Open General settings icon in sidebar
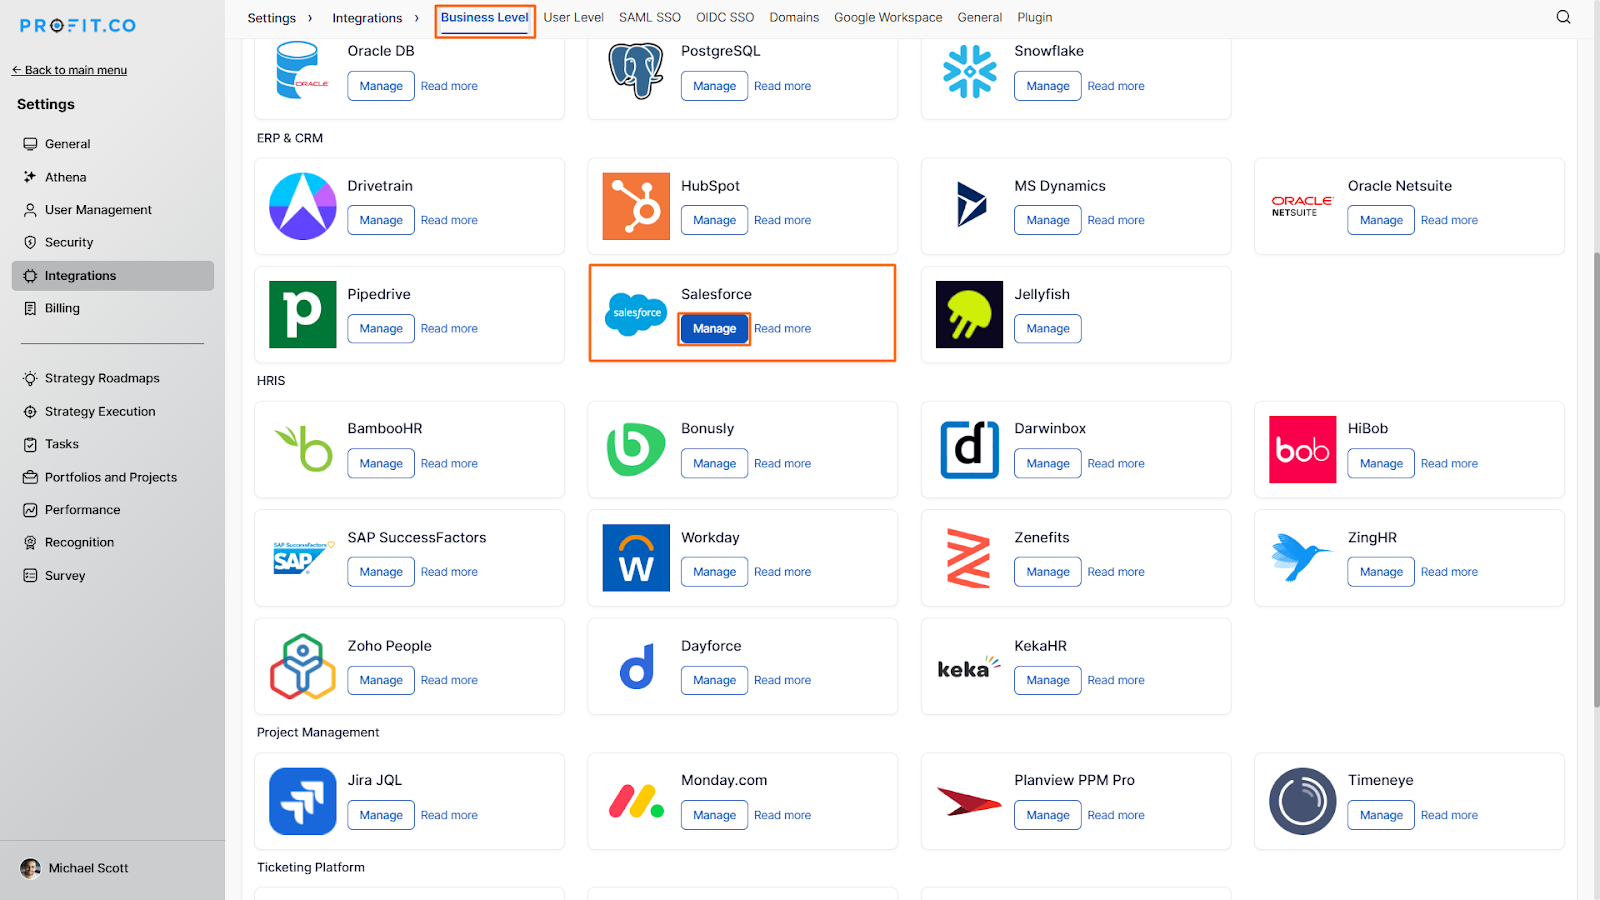The height and width of the screenshot is (900, 1600). tap(30, 144)
